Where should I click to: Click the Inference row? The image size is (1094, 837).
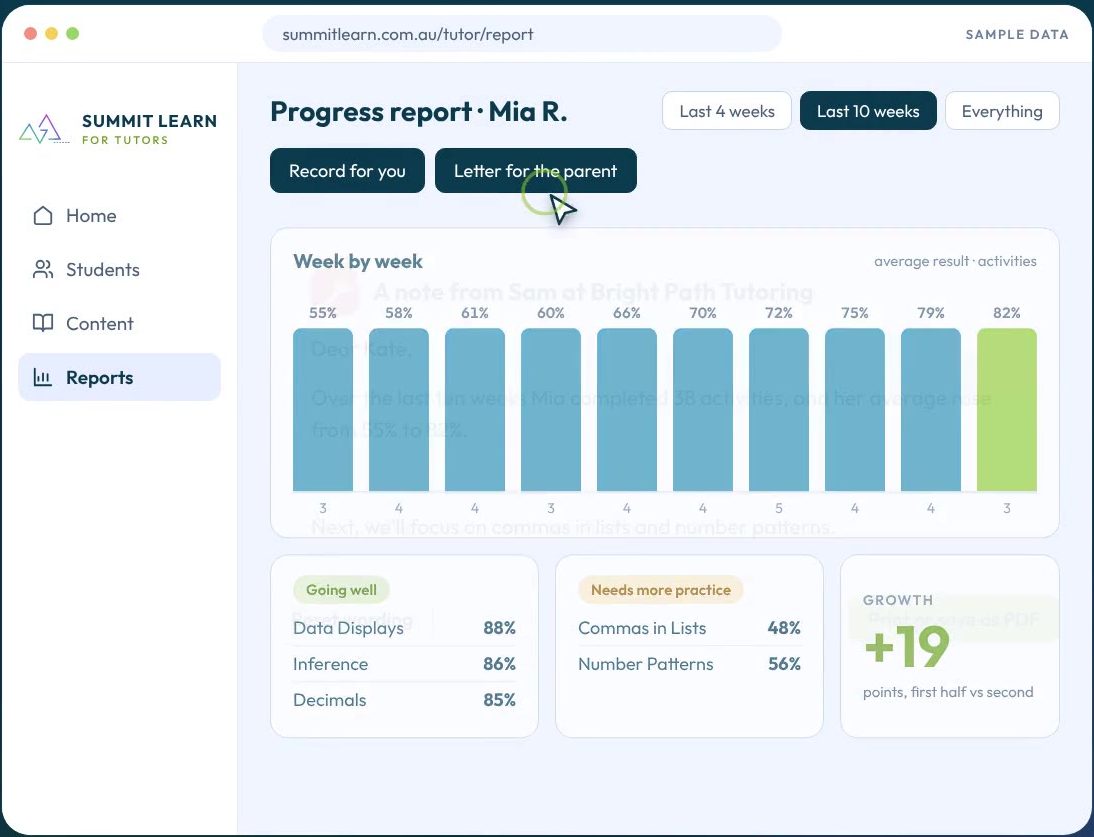(x=404, y=664)
